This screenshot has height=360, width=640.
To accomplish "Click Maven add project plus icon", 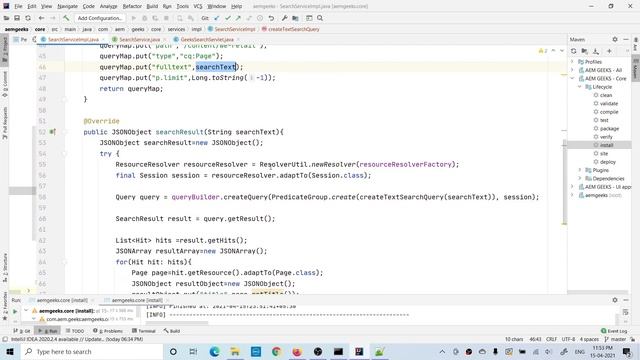I will pos(609,51).
